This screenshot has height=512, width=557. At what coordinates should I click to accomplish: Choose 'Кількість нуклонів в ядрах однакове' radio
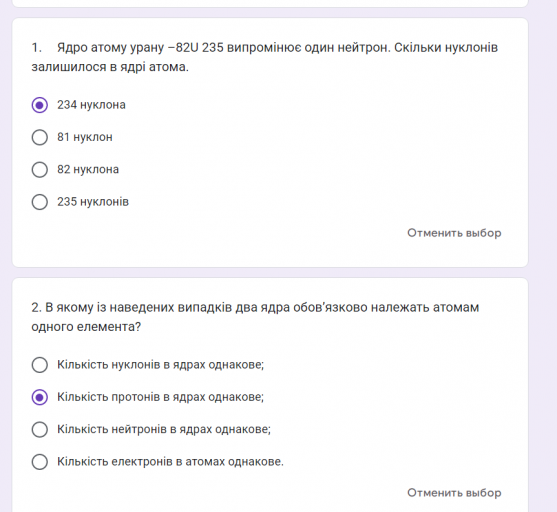pyautogui.click(x=39, y=365)
